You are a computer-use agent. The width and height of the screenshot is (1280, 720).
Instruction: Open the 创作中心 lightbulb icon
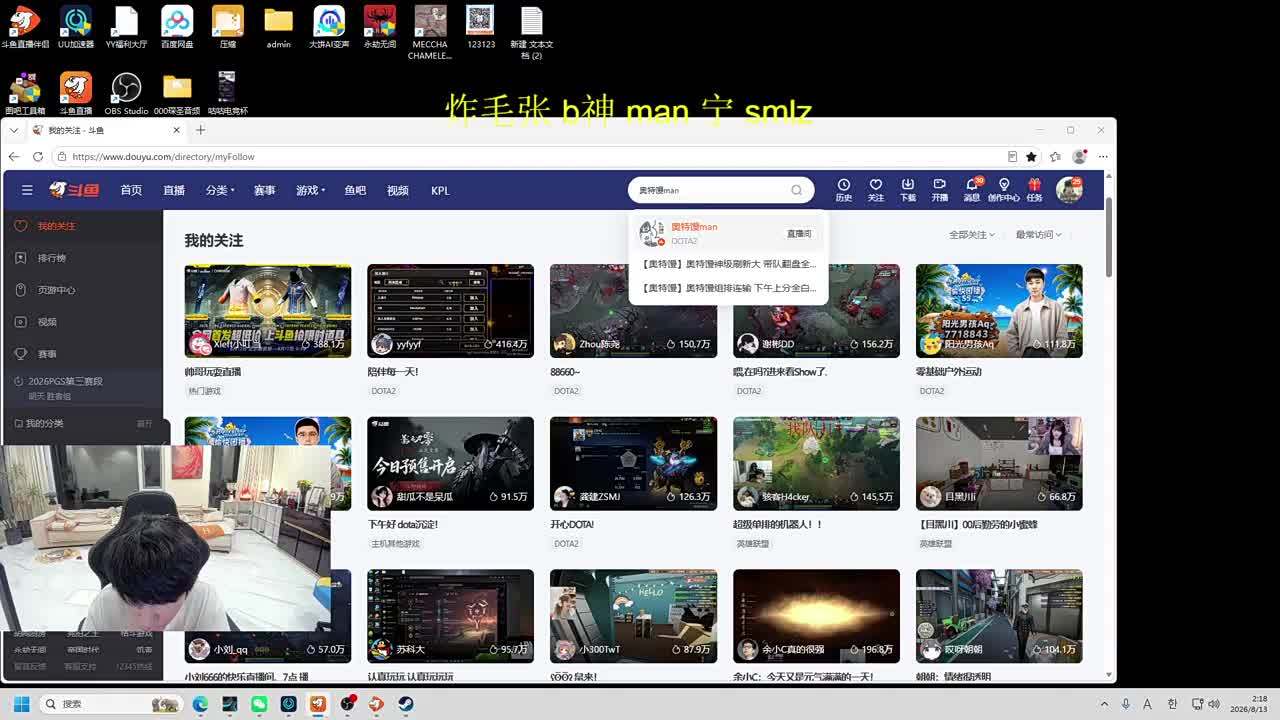coord(1004,190)
